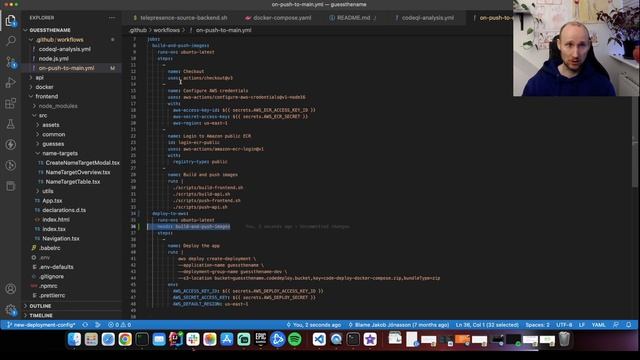
Task: Click workflows in the breadcrumb
Action: click(x=167, y=30)
